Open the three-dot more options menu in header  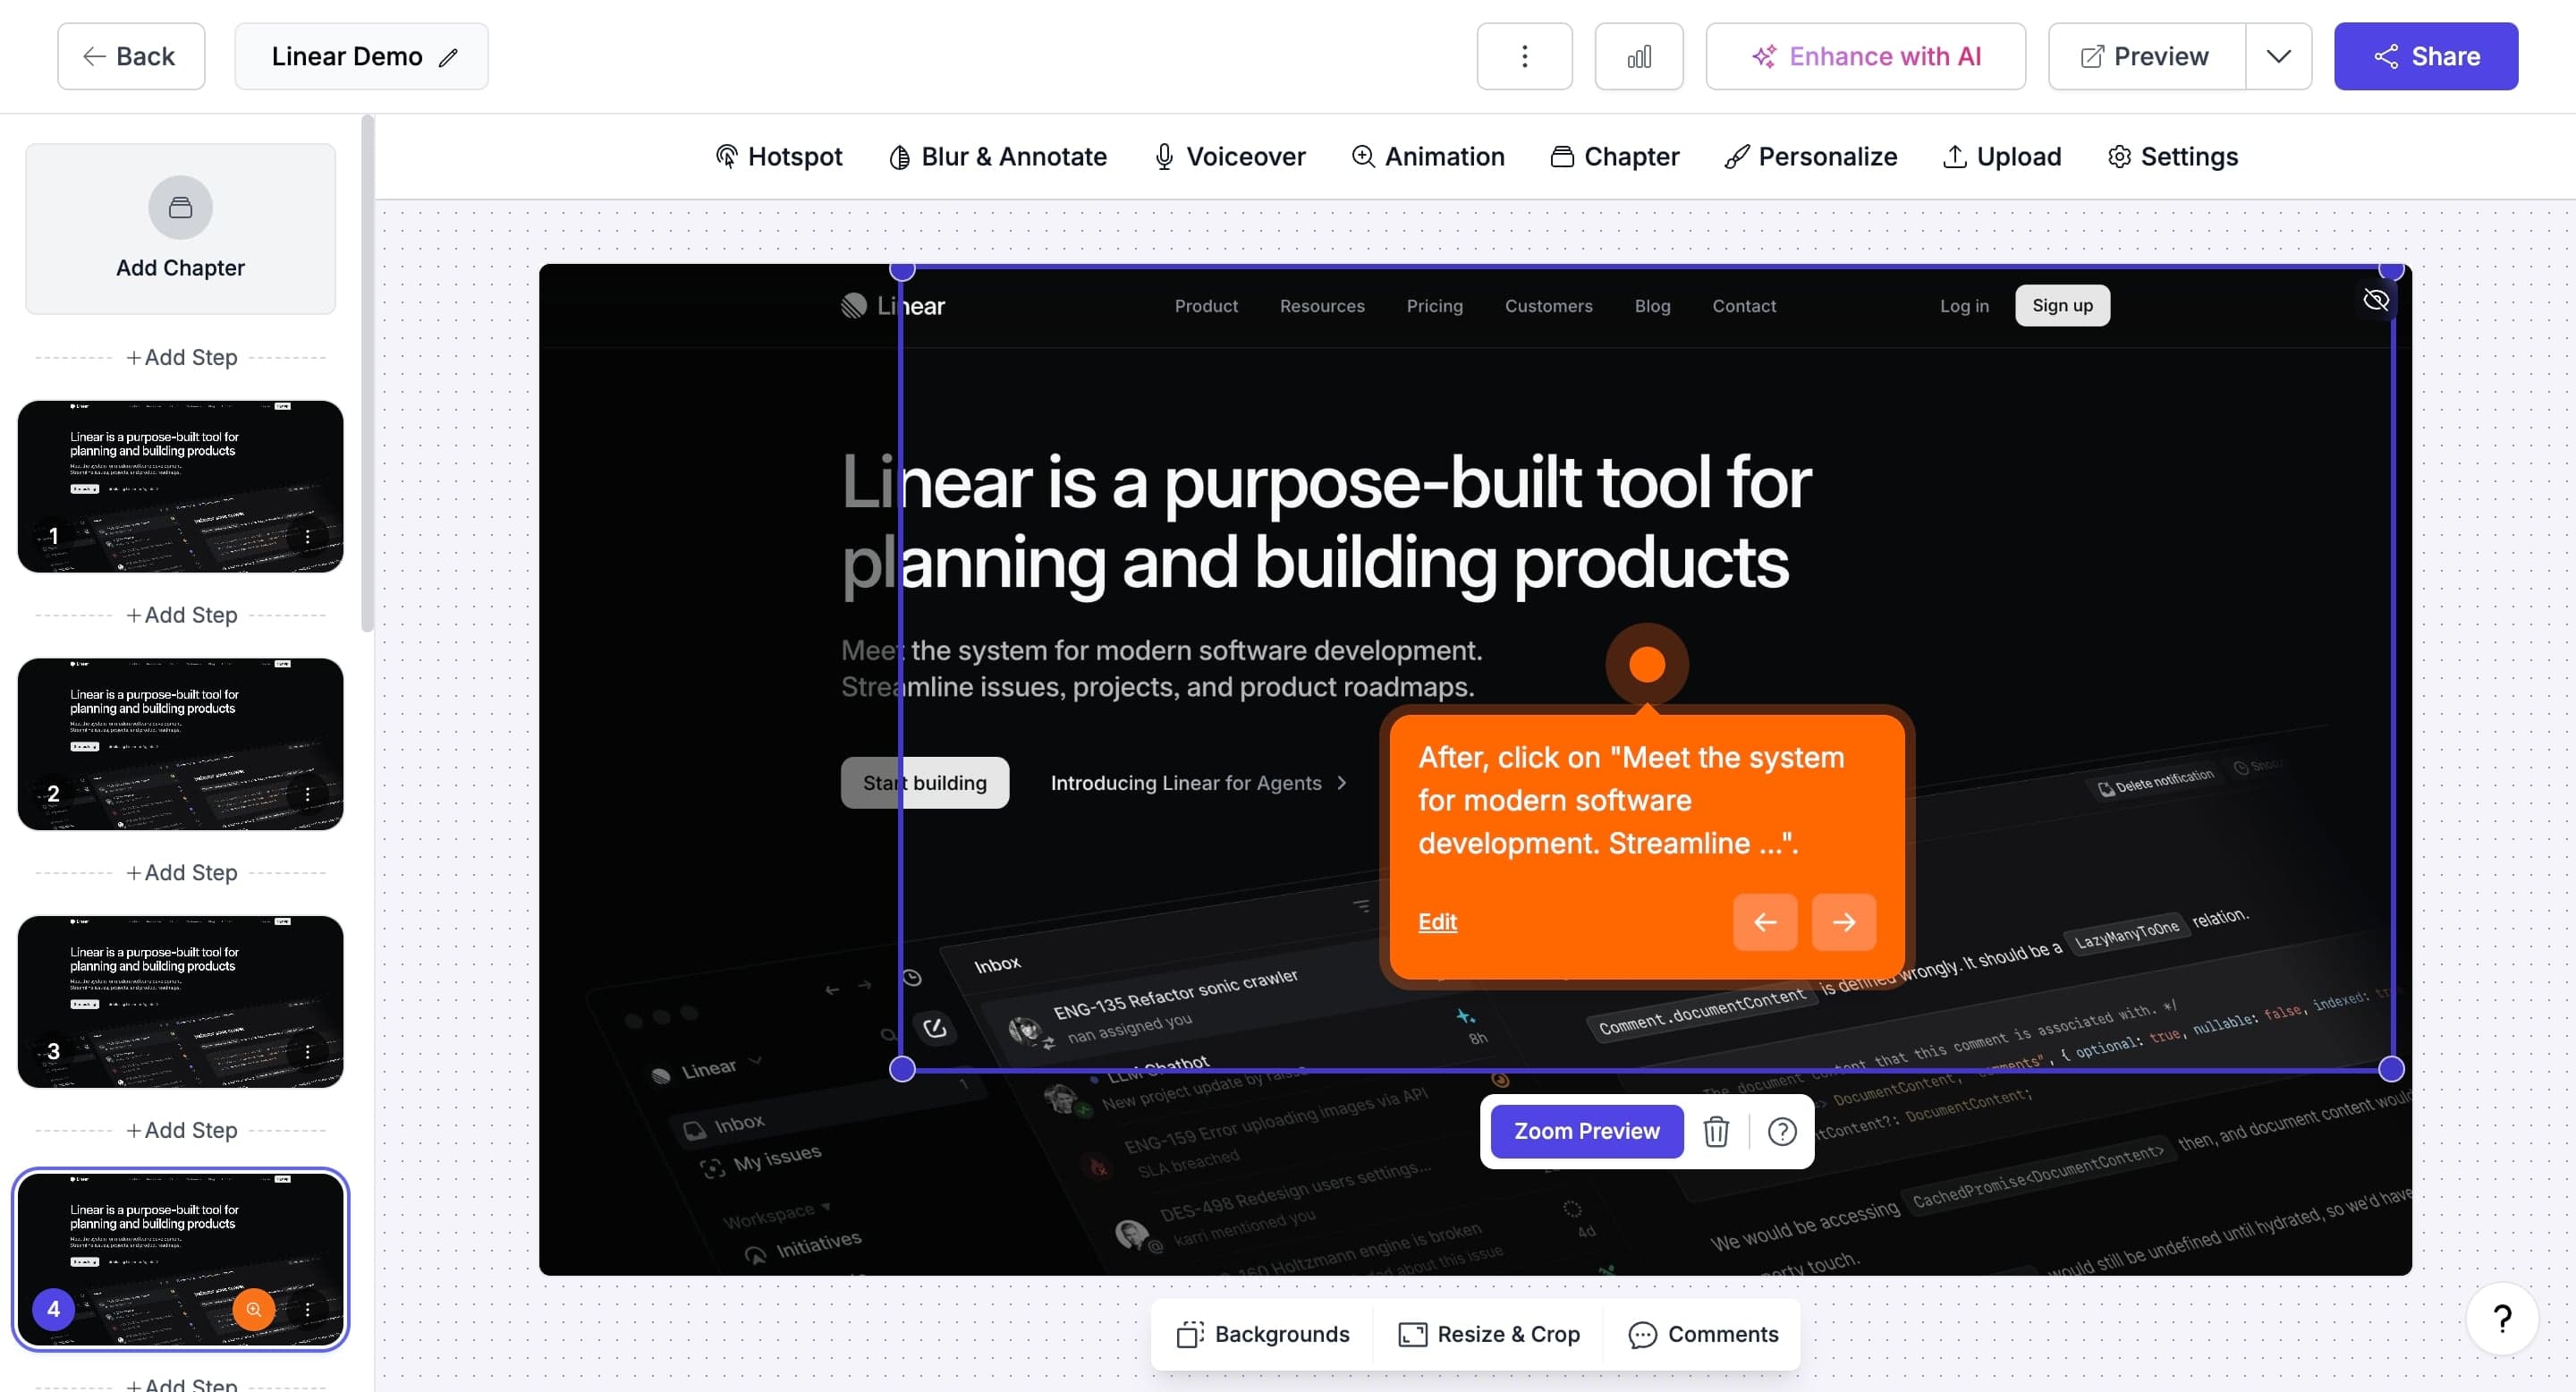(1524, 56)
